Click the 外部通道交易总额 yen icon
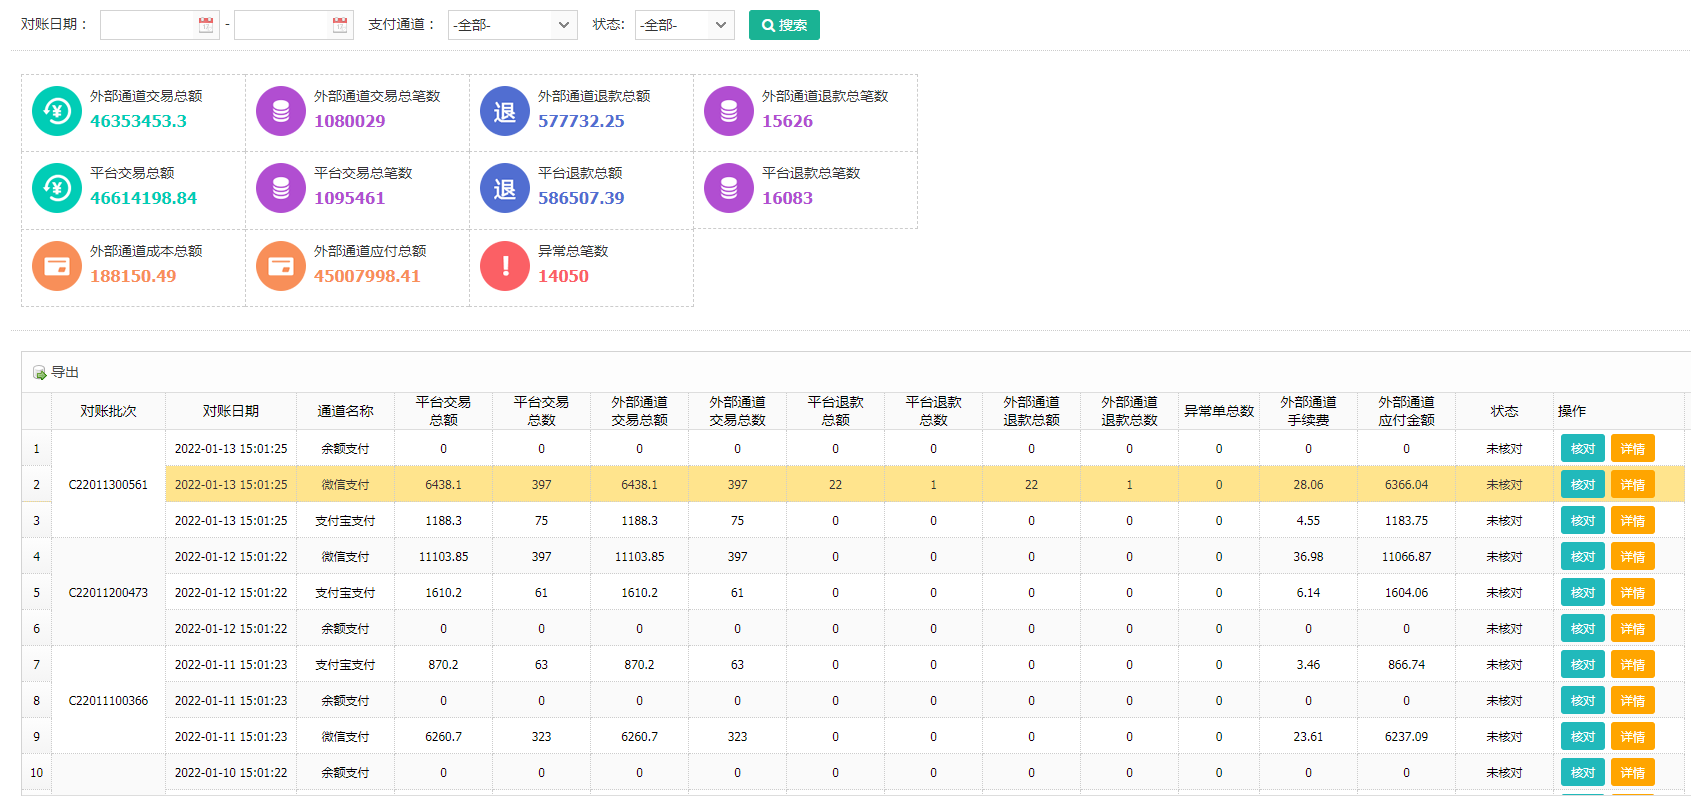The height and width of the screenshot is (796, 1691). click(x=57, y=111)
